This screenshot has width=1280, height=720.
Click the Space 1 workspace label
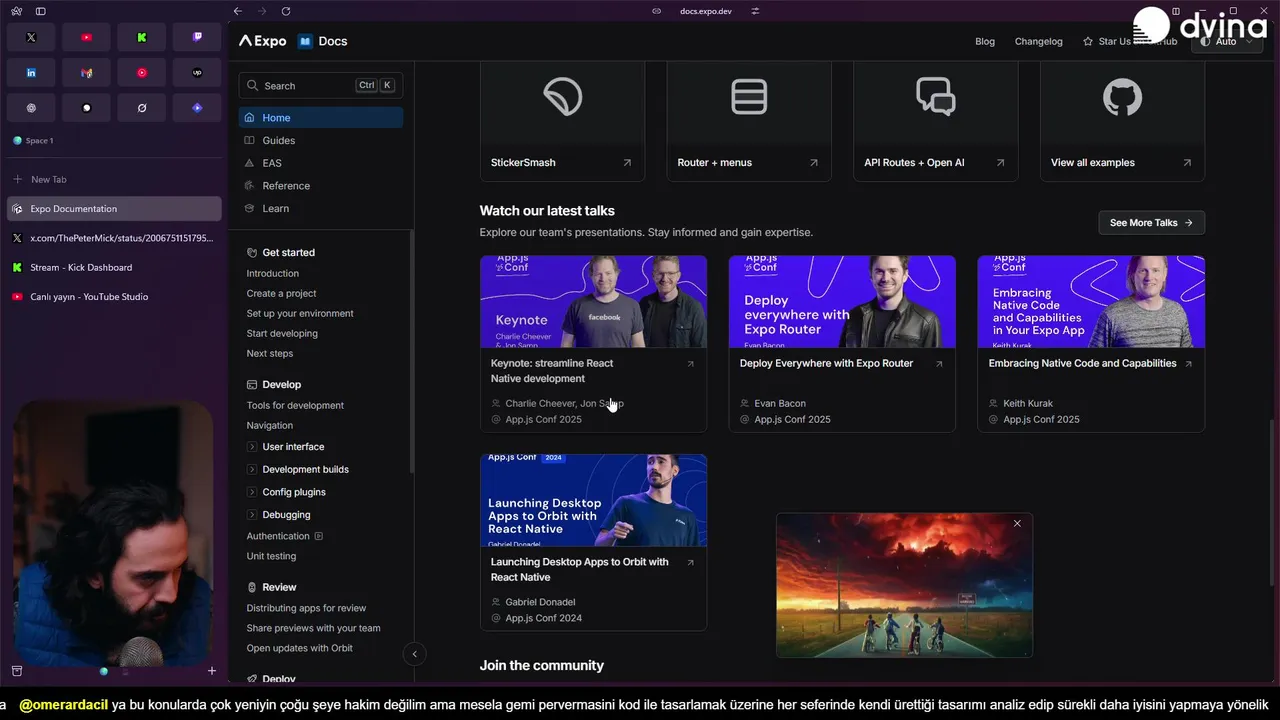click(39, 141)
